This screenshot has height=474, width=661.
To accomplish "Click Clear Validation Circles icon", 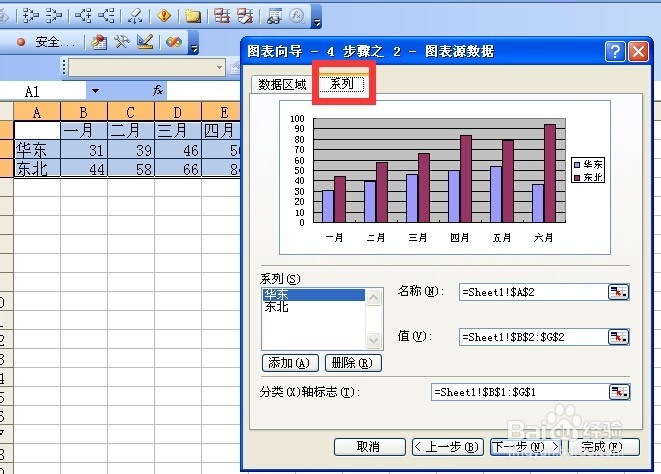I will tap(245, 16).
